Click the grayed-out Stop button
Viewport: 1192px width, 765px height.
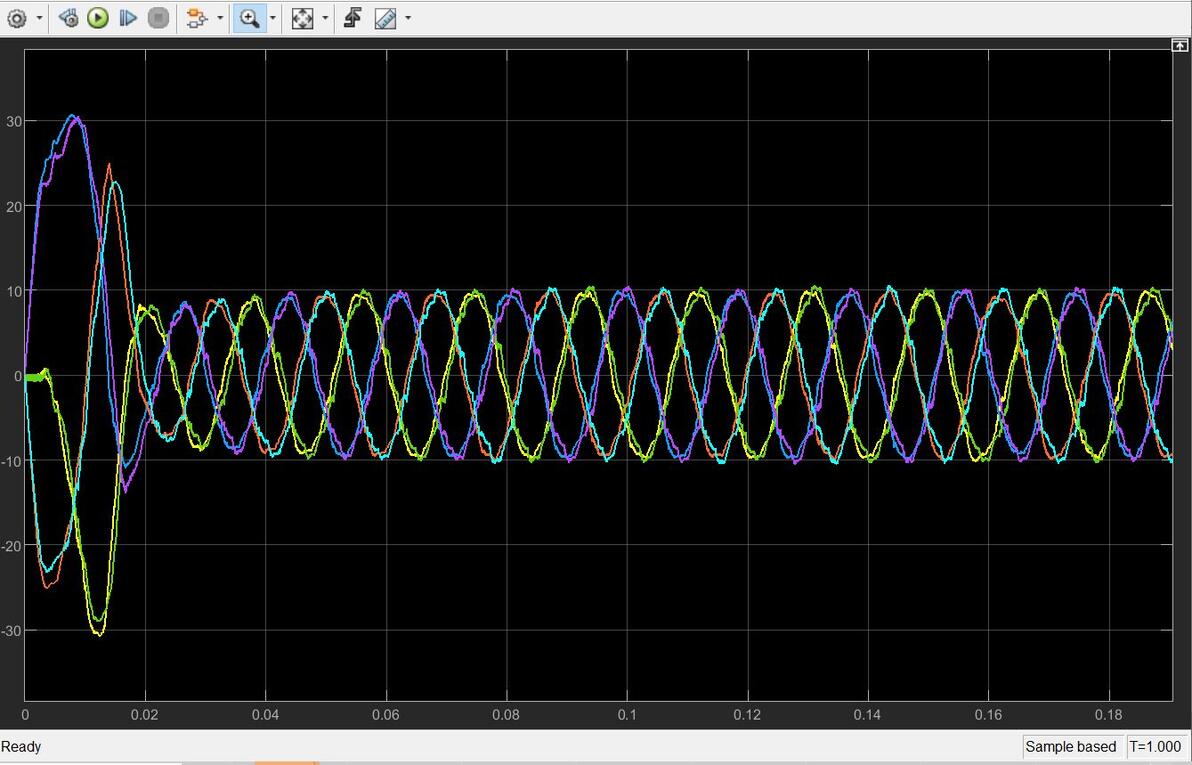point(158,18)
